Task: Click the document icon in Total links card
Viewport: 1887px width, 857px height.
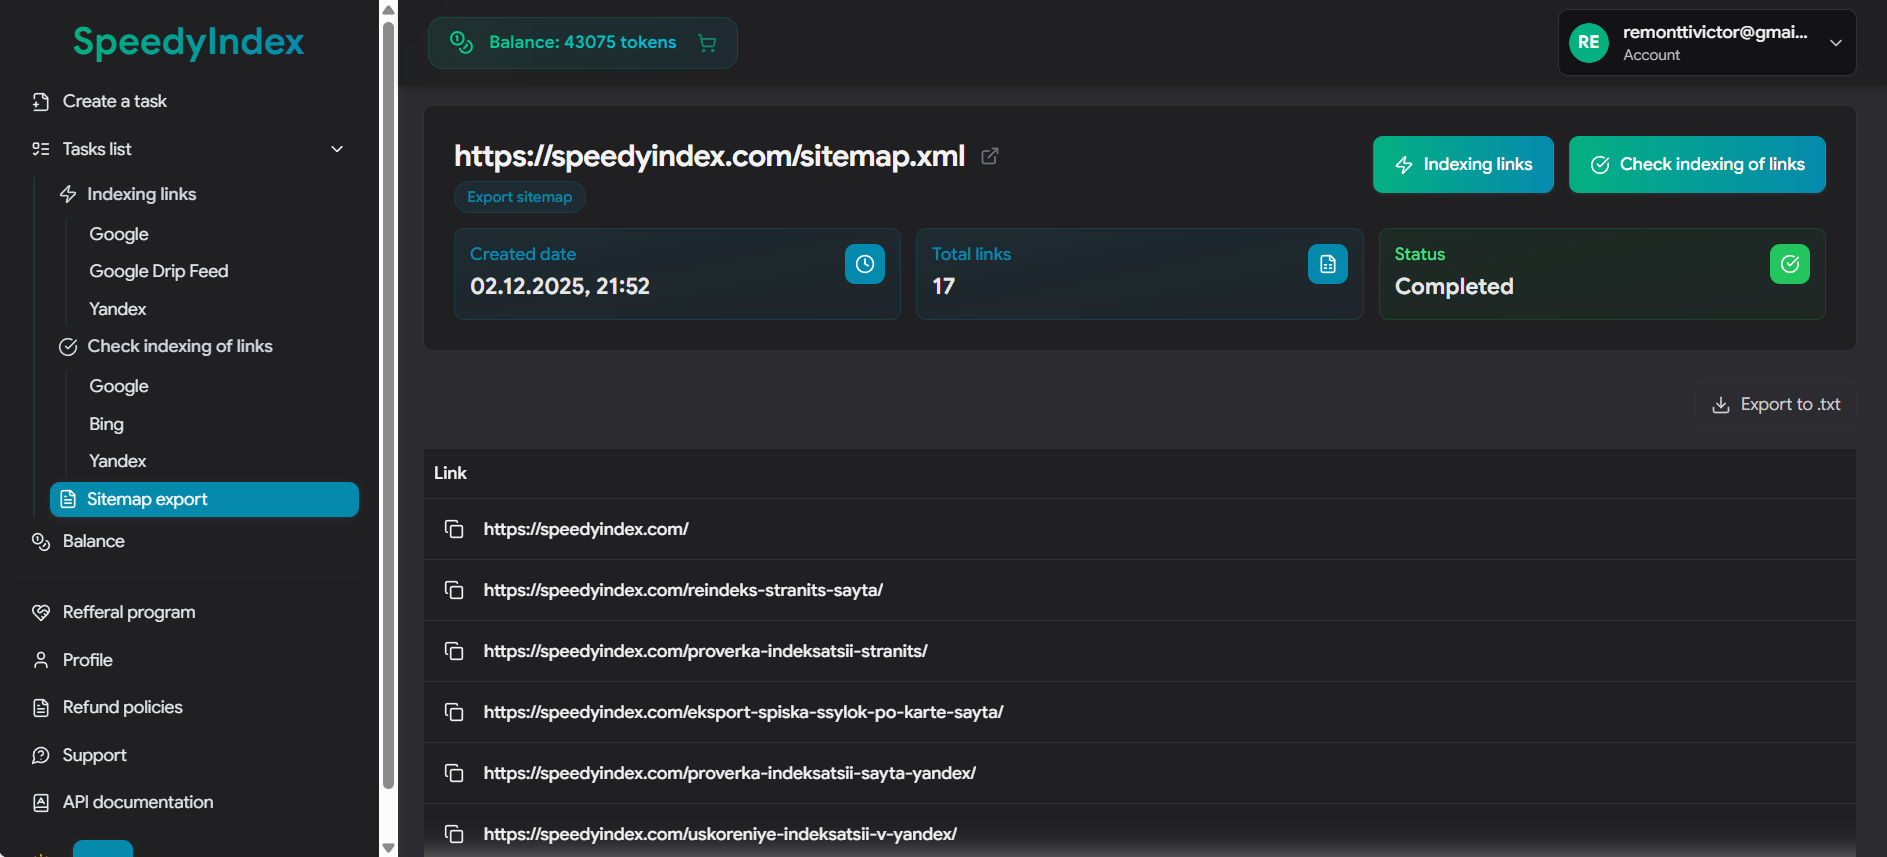Action: click(1328, 264)
